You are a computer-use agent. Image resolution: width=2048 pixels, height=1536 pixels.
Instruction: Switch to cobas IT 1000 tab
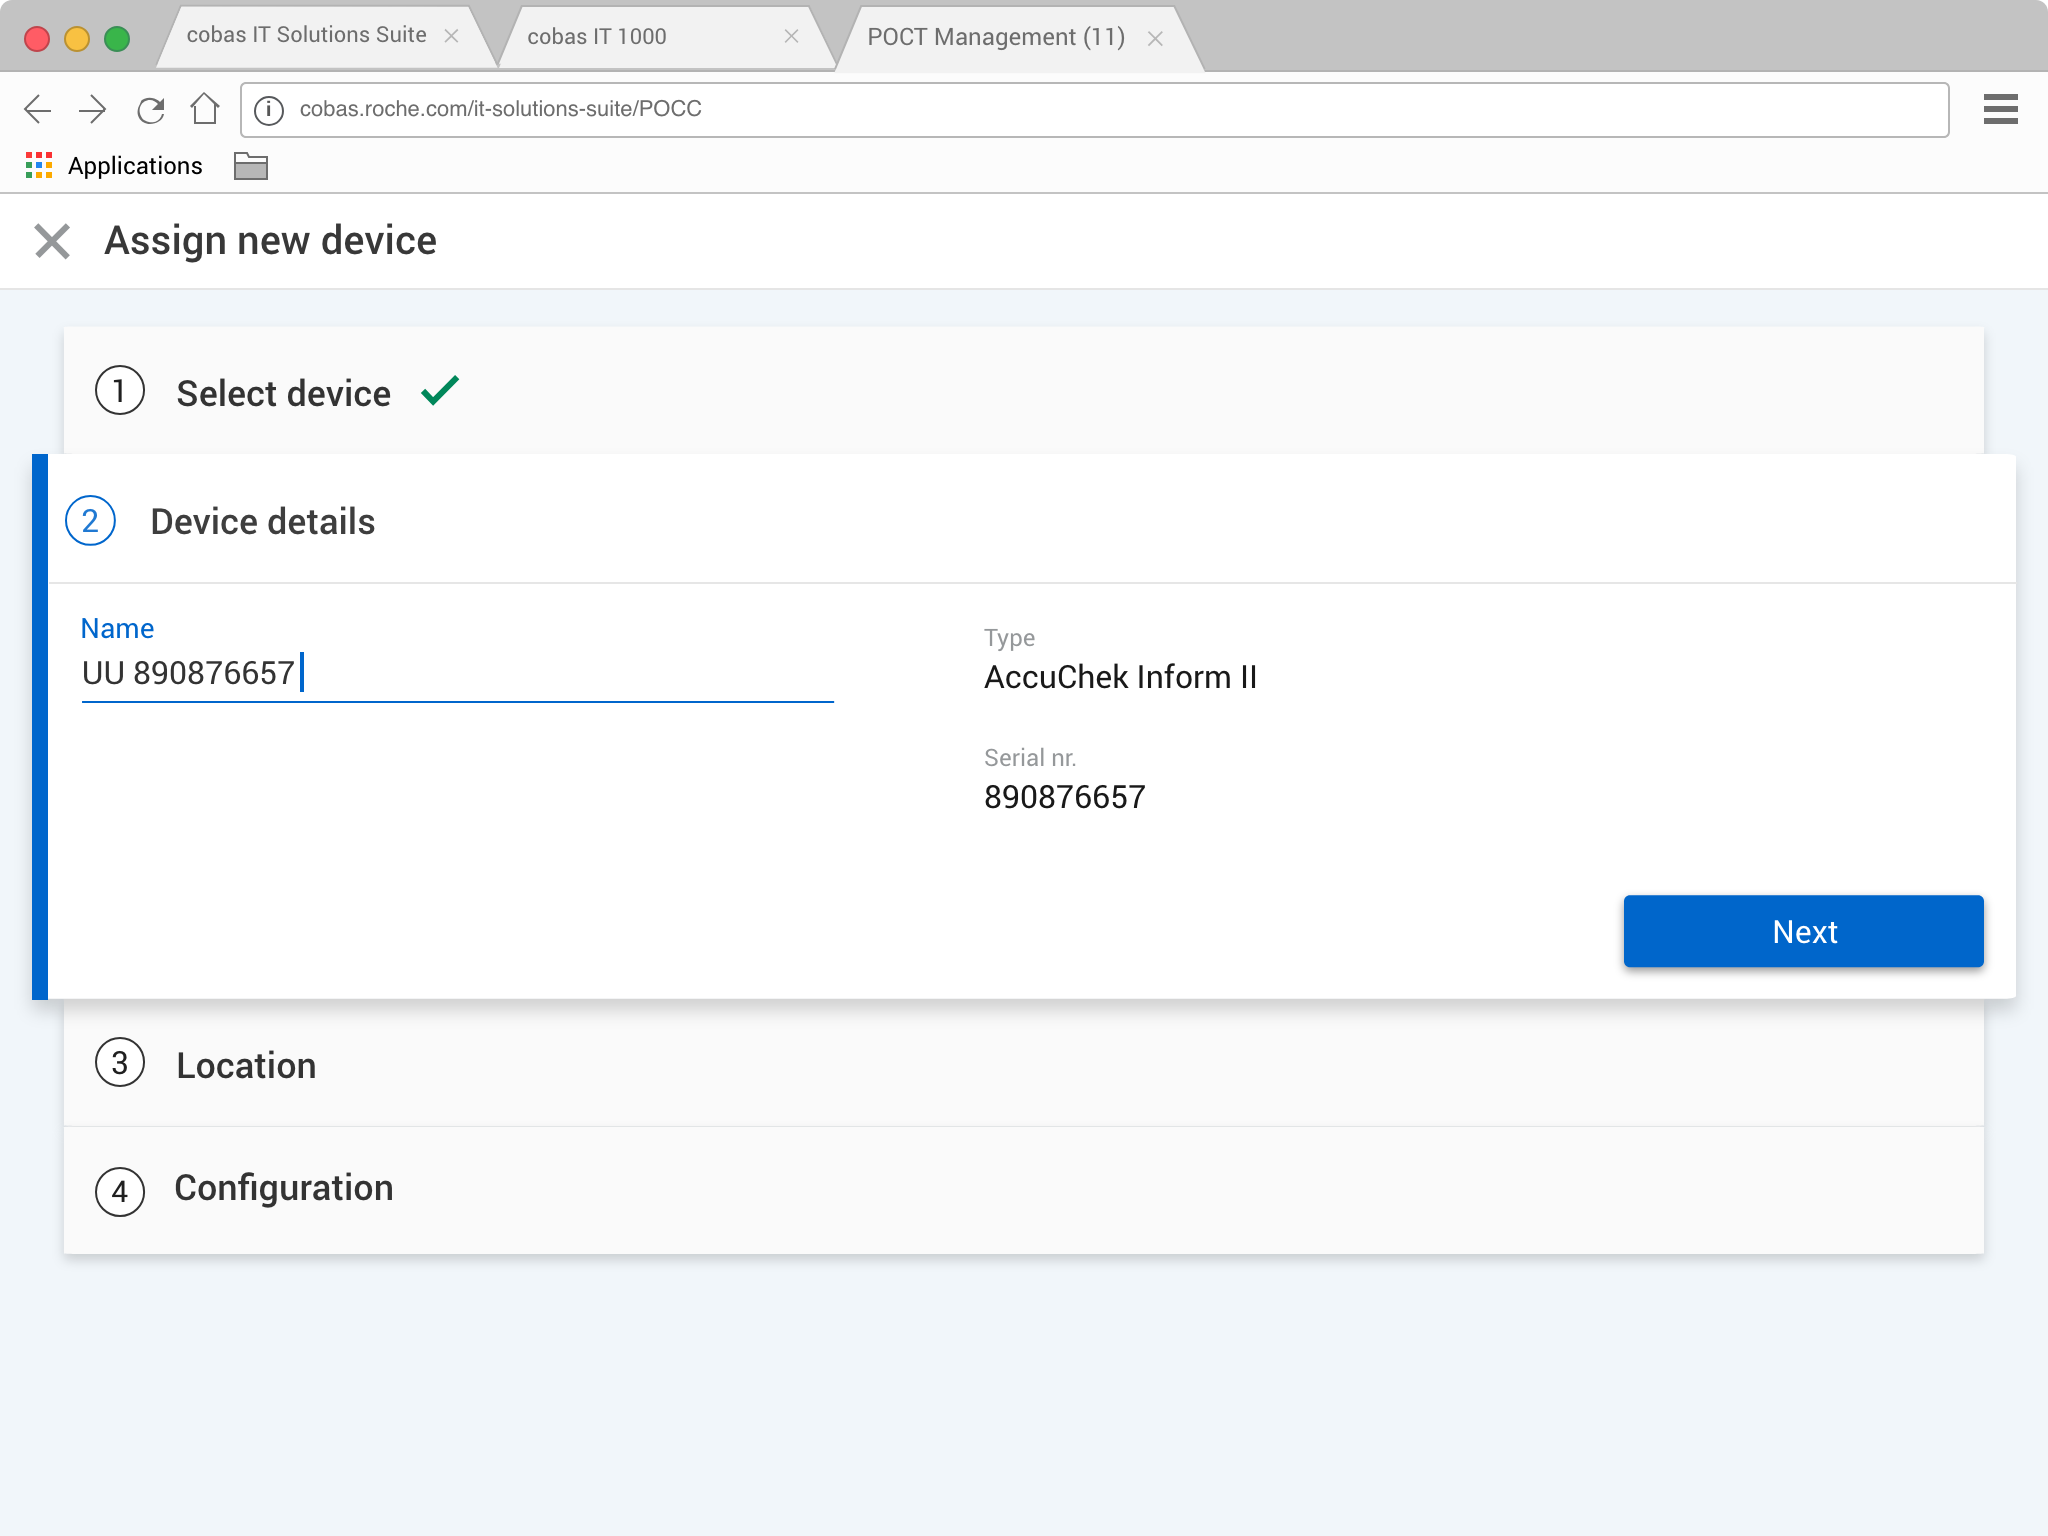pos(597,37)
